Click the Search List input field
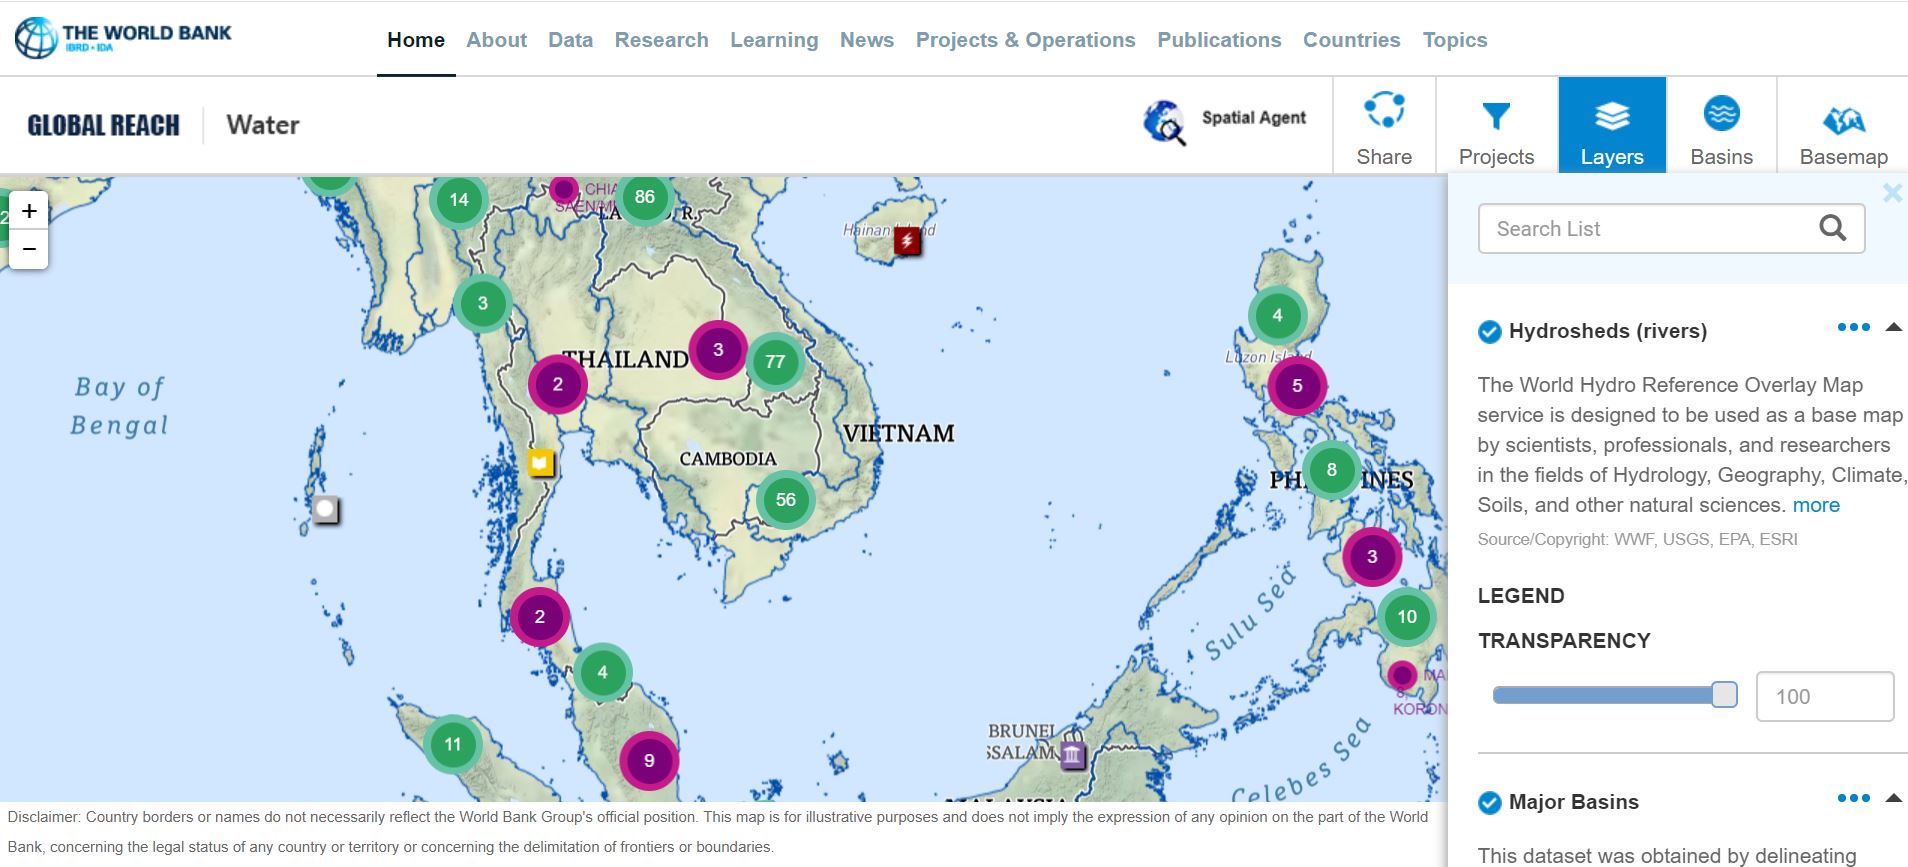Image resolution: width=1908 pixels, height=867 pixels. point(1650,229)
